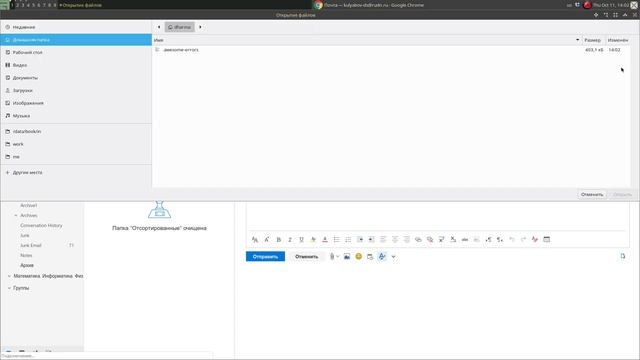Viewport: 640px width, 360px height.
Task: Undo the last edit in the mail editor
Action: (512, 240)
